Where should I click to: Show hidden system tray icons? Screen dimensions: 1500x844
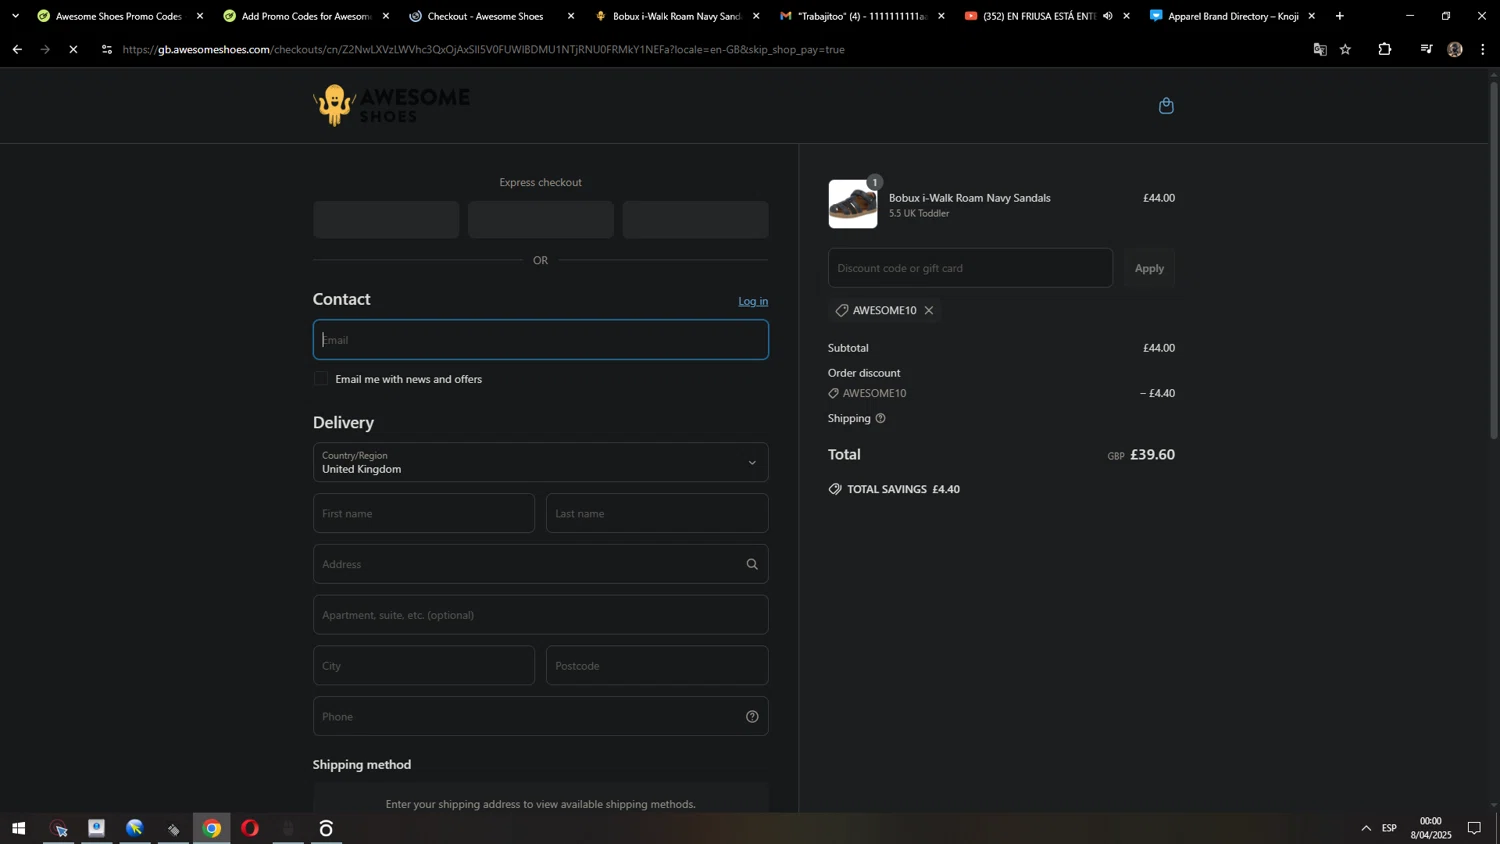[x=1366, y=829]
